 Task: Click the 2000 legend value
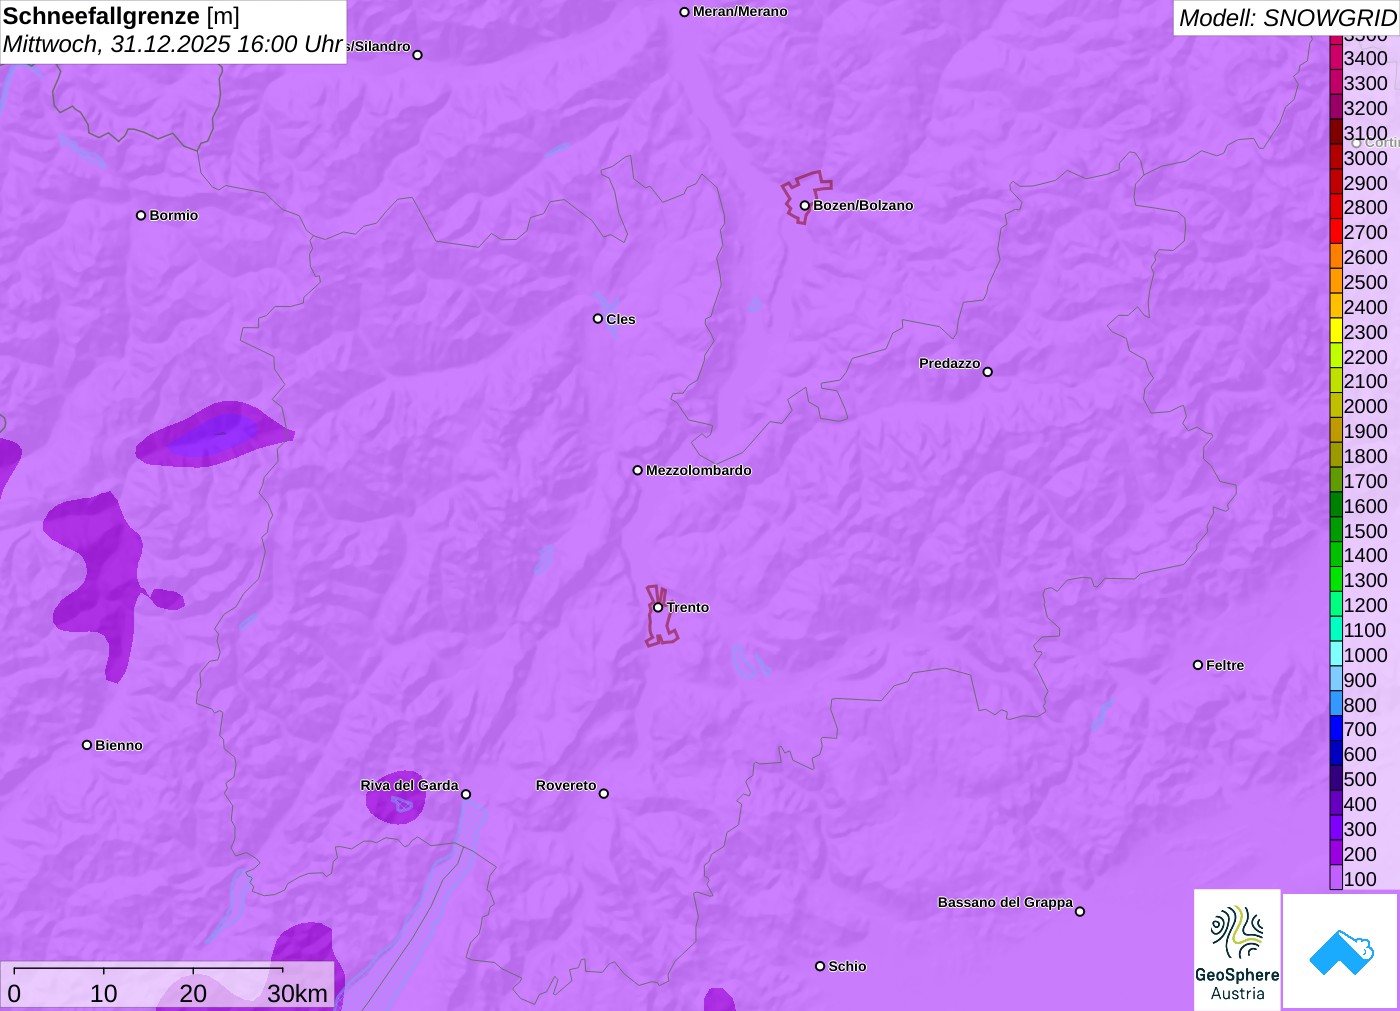coord(1366,406)
